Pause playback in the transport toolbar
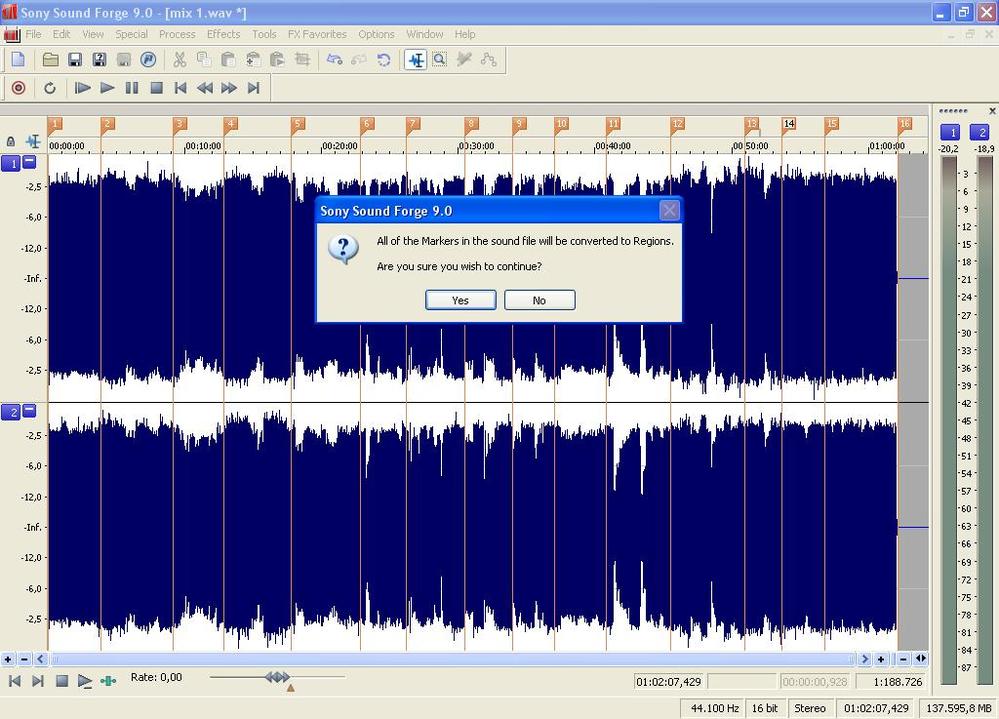Image resolution: width=999 pixels, height=719 pixels. pos(131,88)
